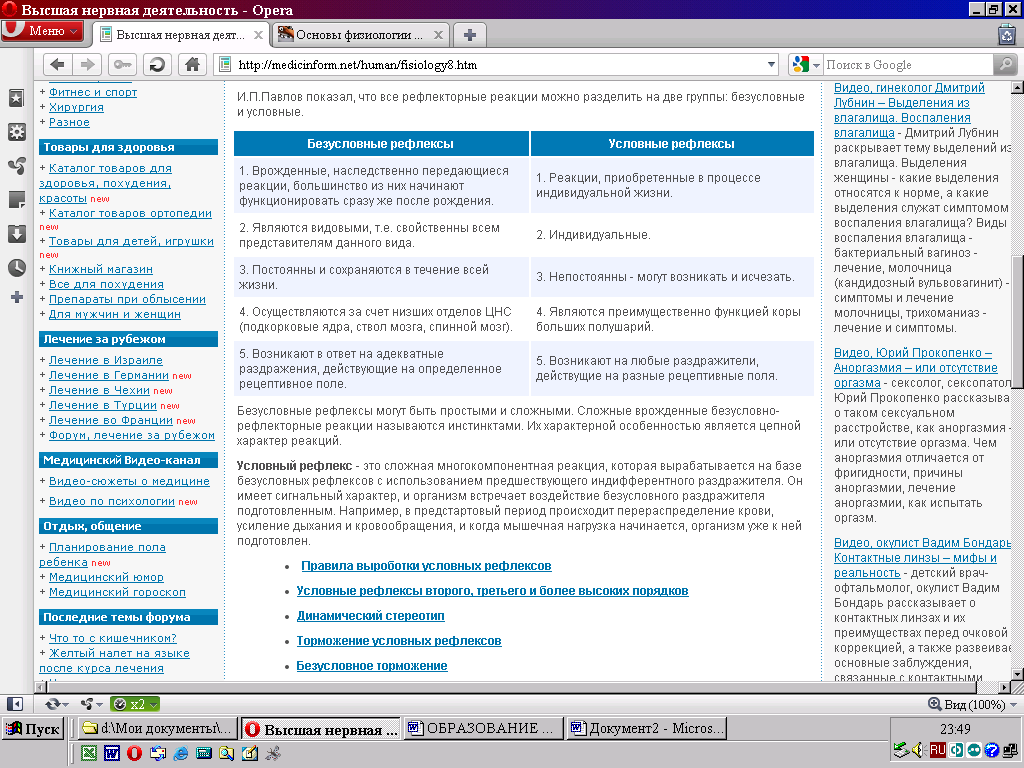The width and height of the screenshot is (1024, 768).
Task: Click inside the URL address field
Action: point(496,65)
